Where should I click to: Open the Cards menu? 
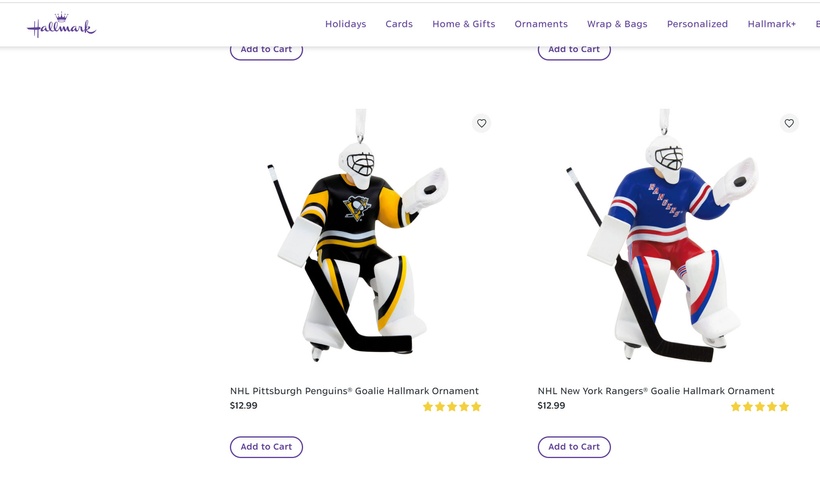tap(399, 24)
